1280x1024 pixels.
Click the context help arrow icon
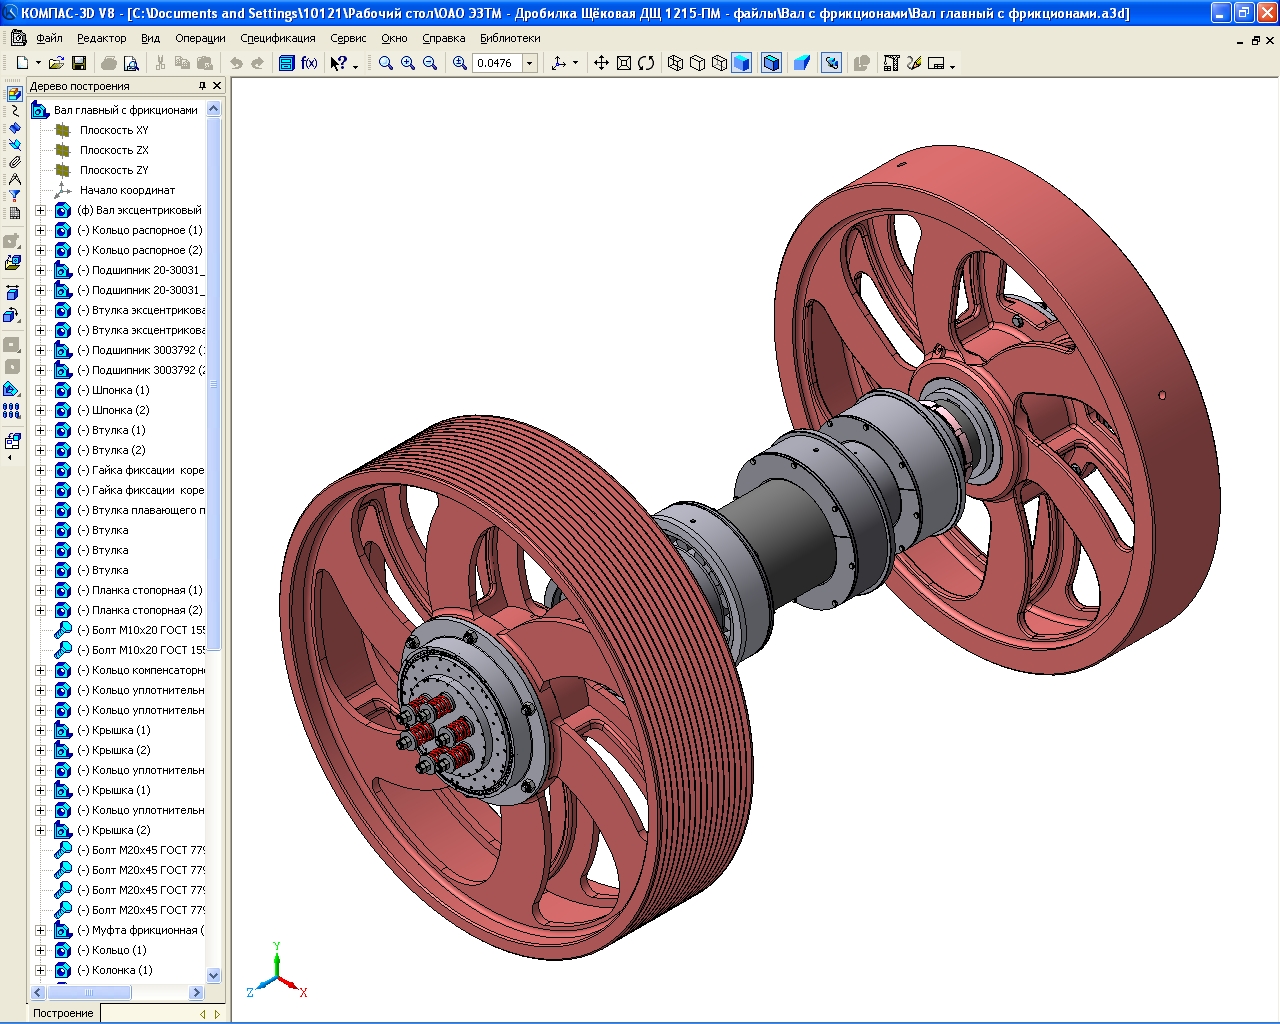339,63
